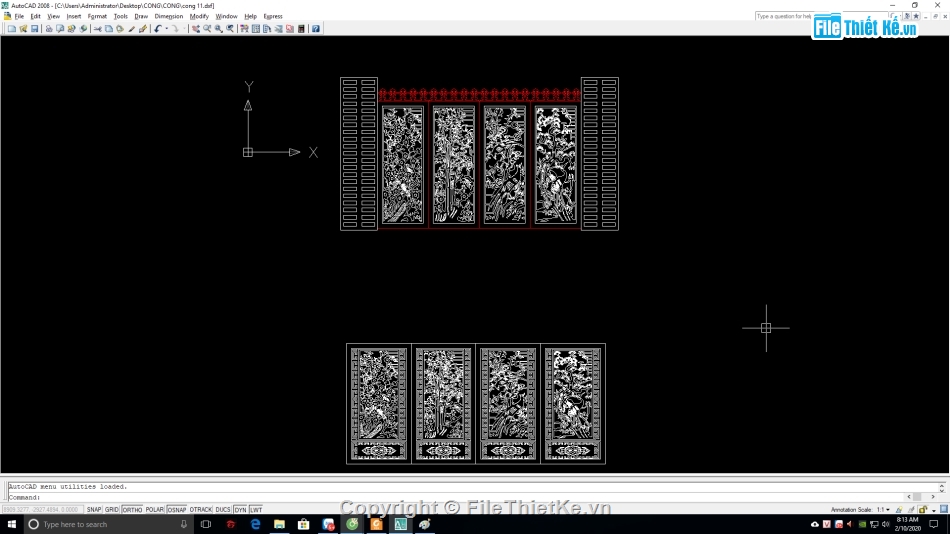The image size is (950, 534).
Task: Undo last action with arrow icon
Action: pos(158,28)
